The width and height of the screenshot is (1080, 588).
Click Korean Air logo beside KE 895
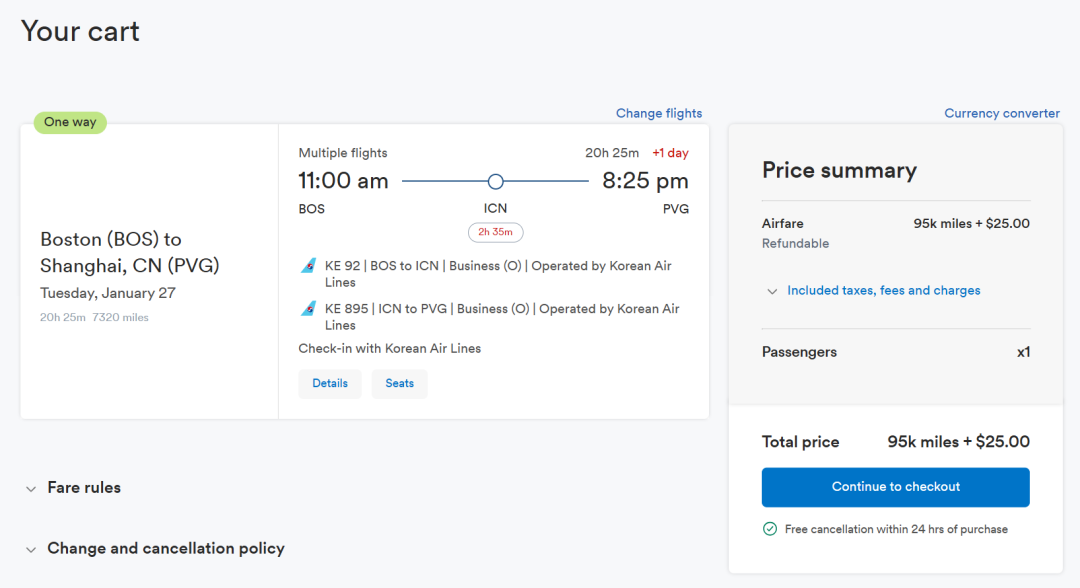coord(309,309)
